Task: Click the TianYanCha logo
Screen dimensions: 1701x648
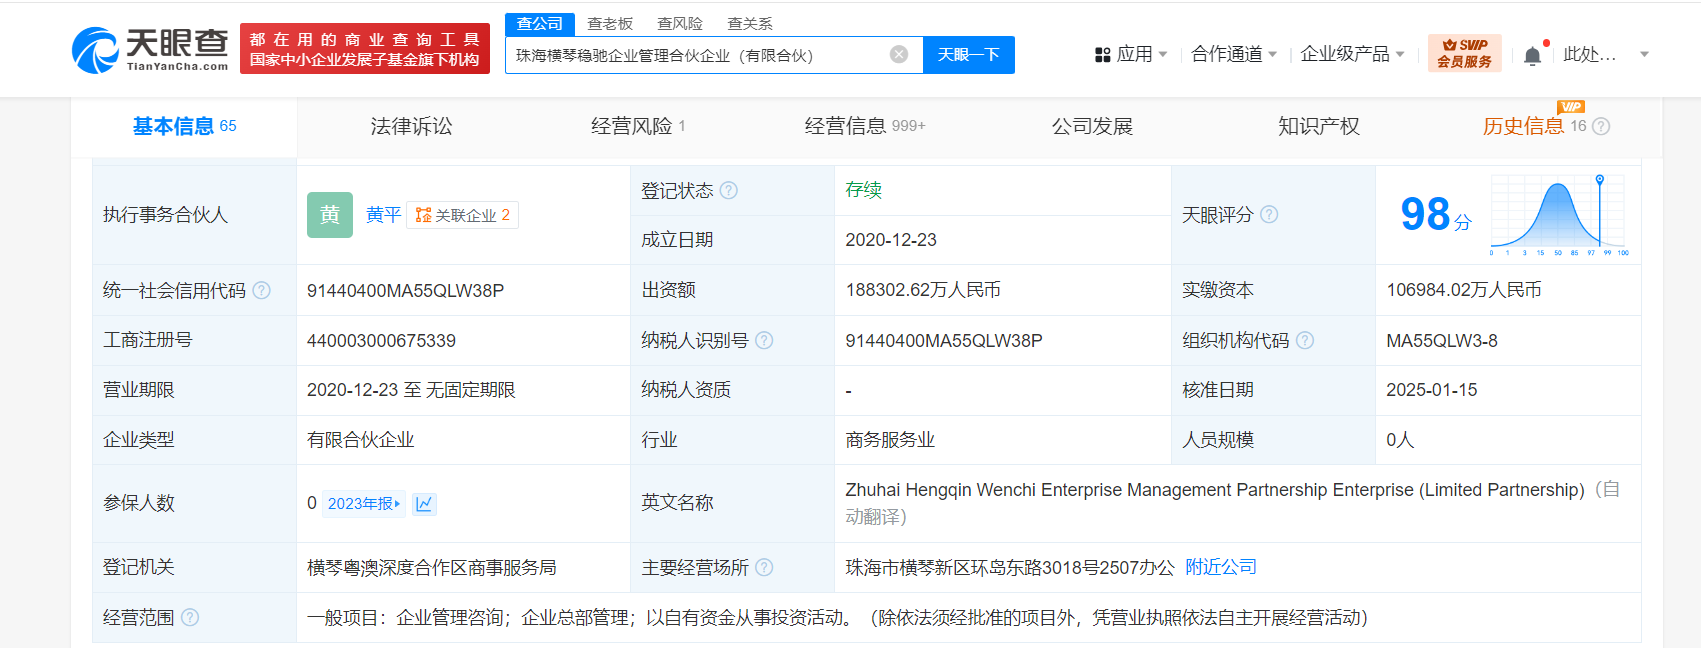Action: coord(150,50)
